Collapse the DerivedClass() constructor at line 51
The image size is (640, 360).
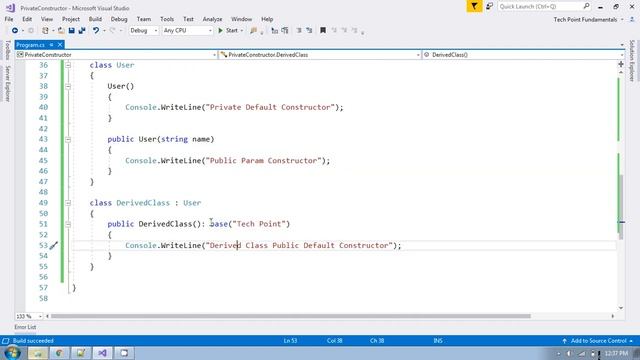click(x=68, y=224)
